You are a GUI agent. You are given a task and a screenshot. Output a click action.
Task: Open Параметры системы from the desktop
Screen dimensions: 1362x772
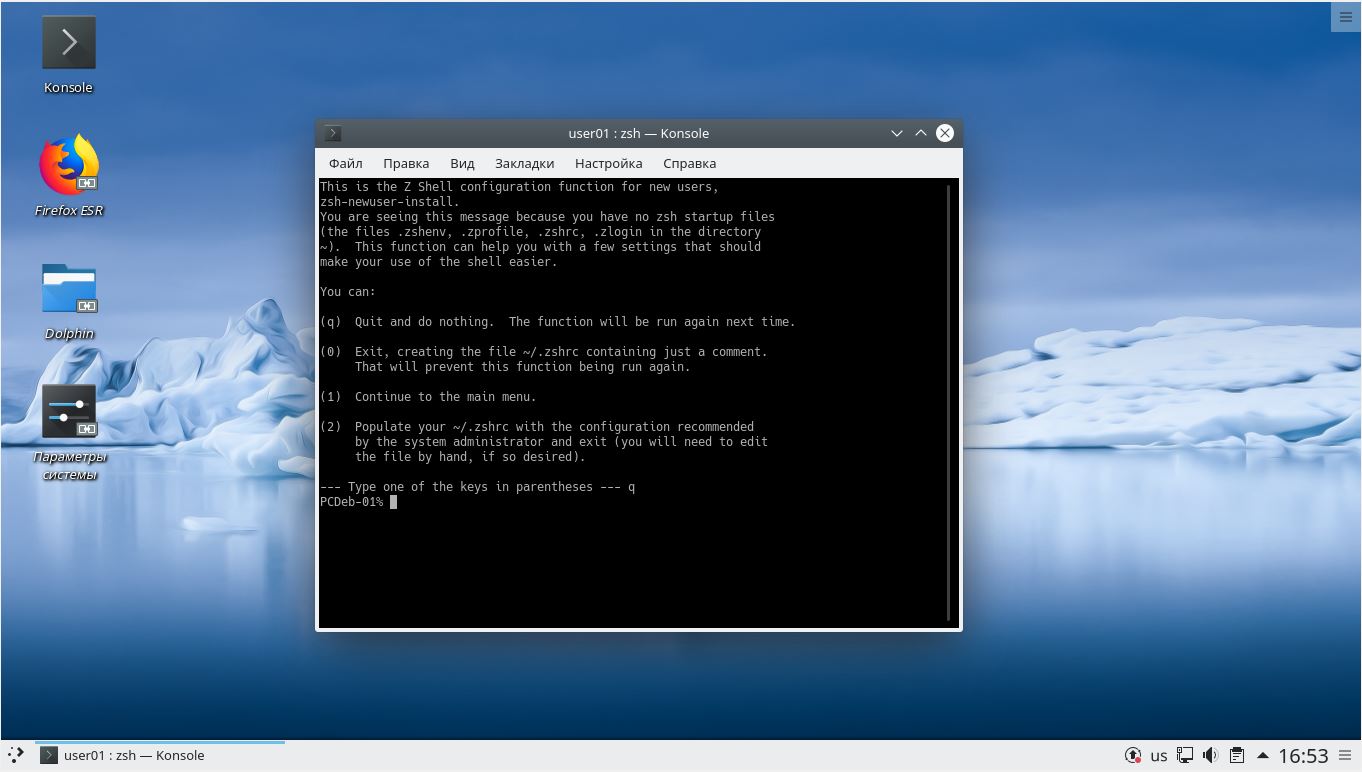(x=68, y=411)
